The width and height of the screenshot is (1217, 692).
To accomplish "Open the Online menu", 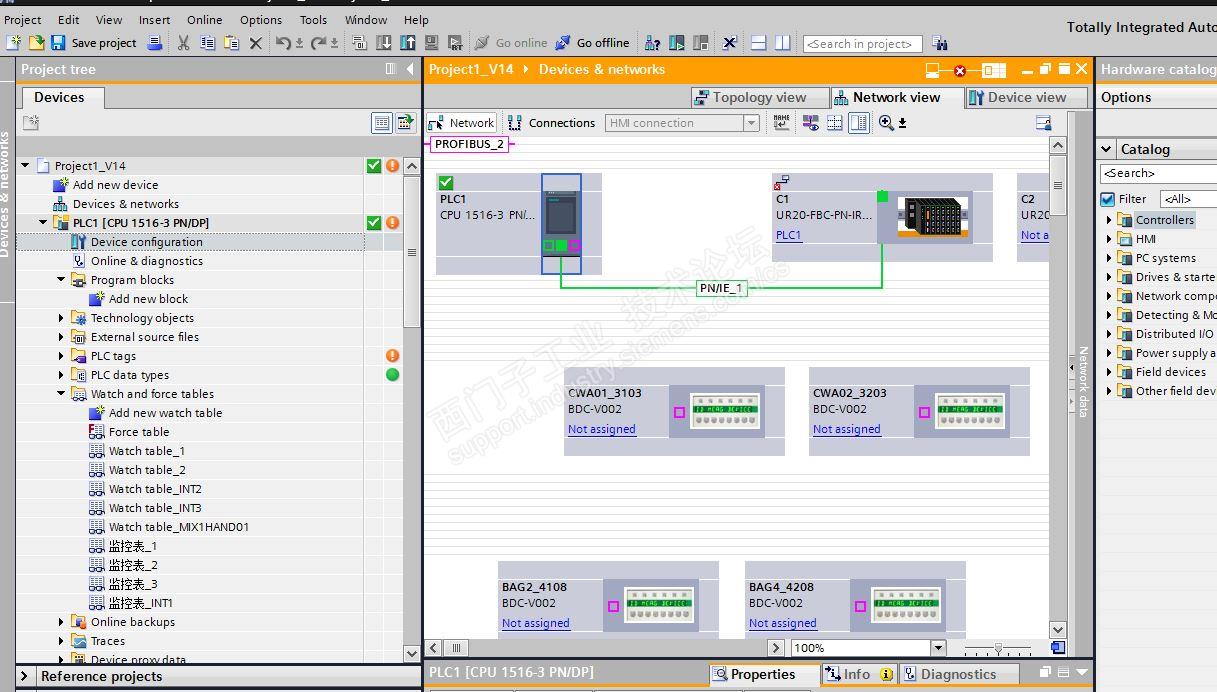I will [205, 19].
